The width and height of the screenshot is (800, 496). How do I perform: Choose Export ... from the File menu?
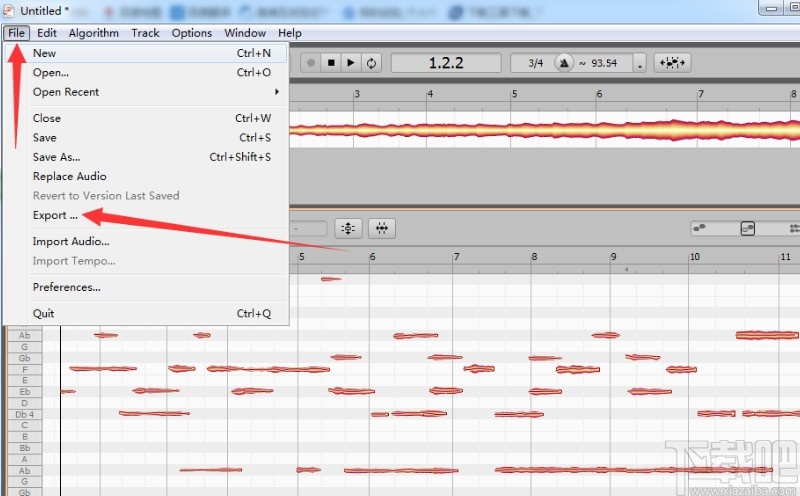coord(146,215)
